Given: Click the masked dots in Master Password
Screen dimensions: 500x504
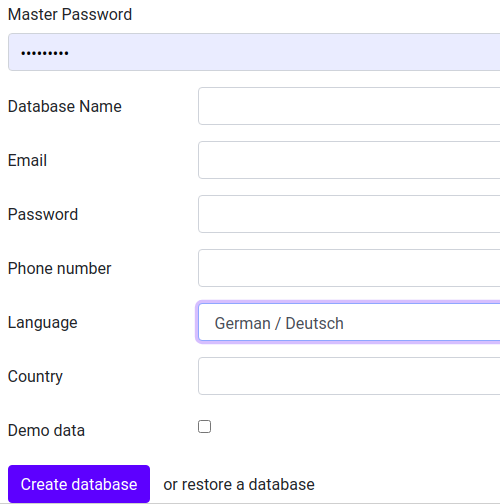Looking at the screenshot, I should 45,53.
